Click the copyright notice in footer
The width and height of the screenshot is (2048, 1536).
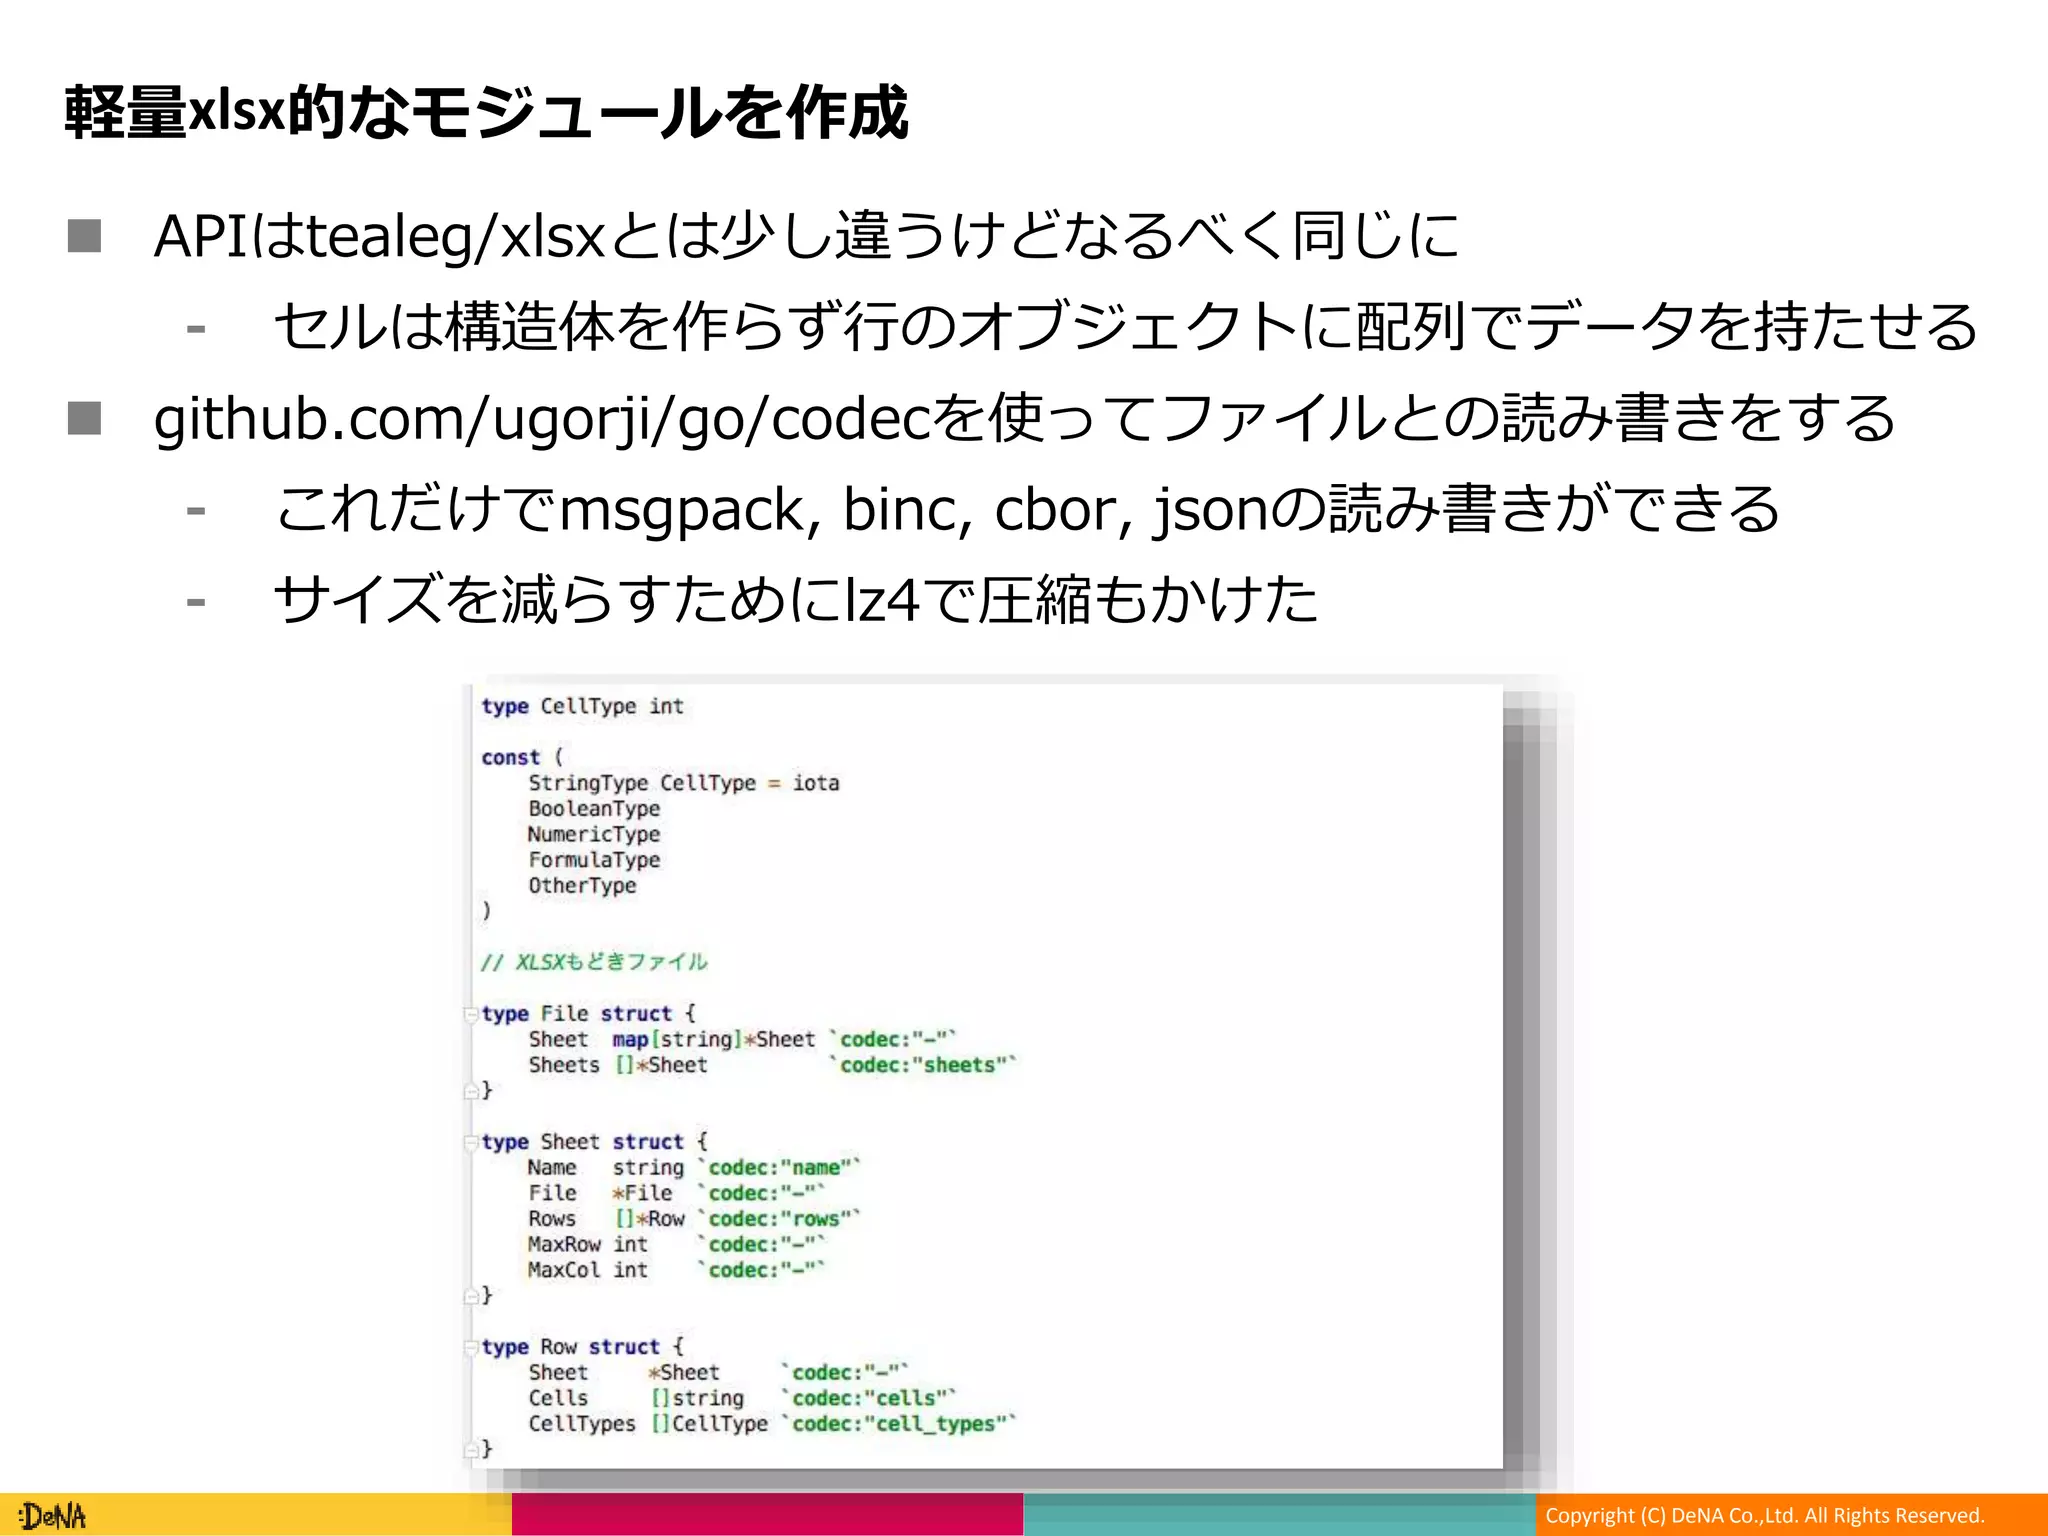[x=1765, y=1516]
